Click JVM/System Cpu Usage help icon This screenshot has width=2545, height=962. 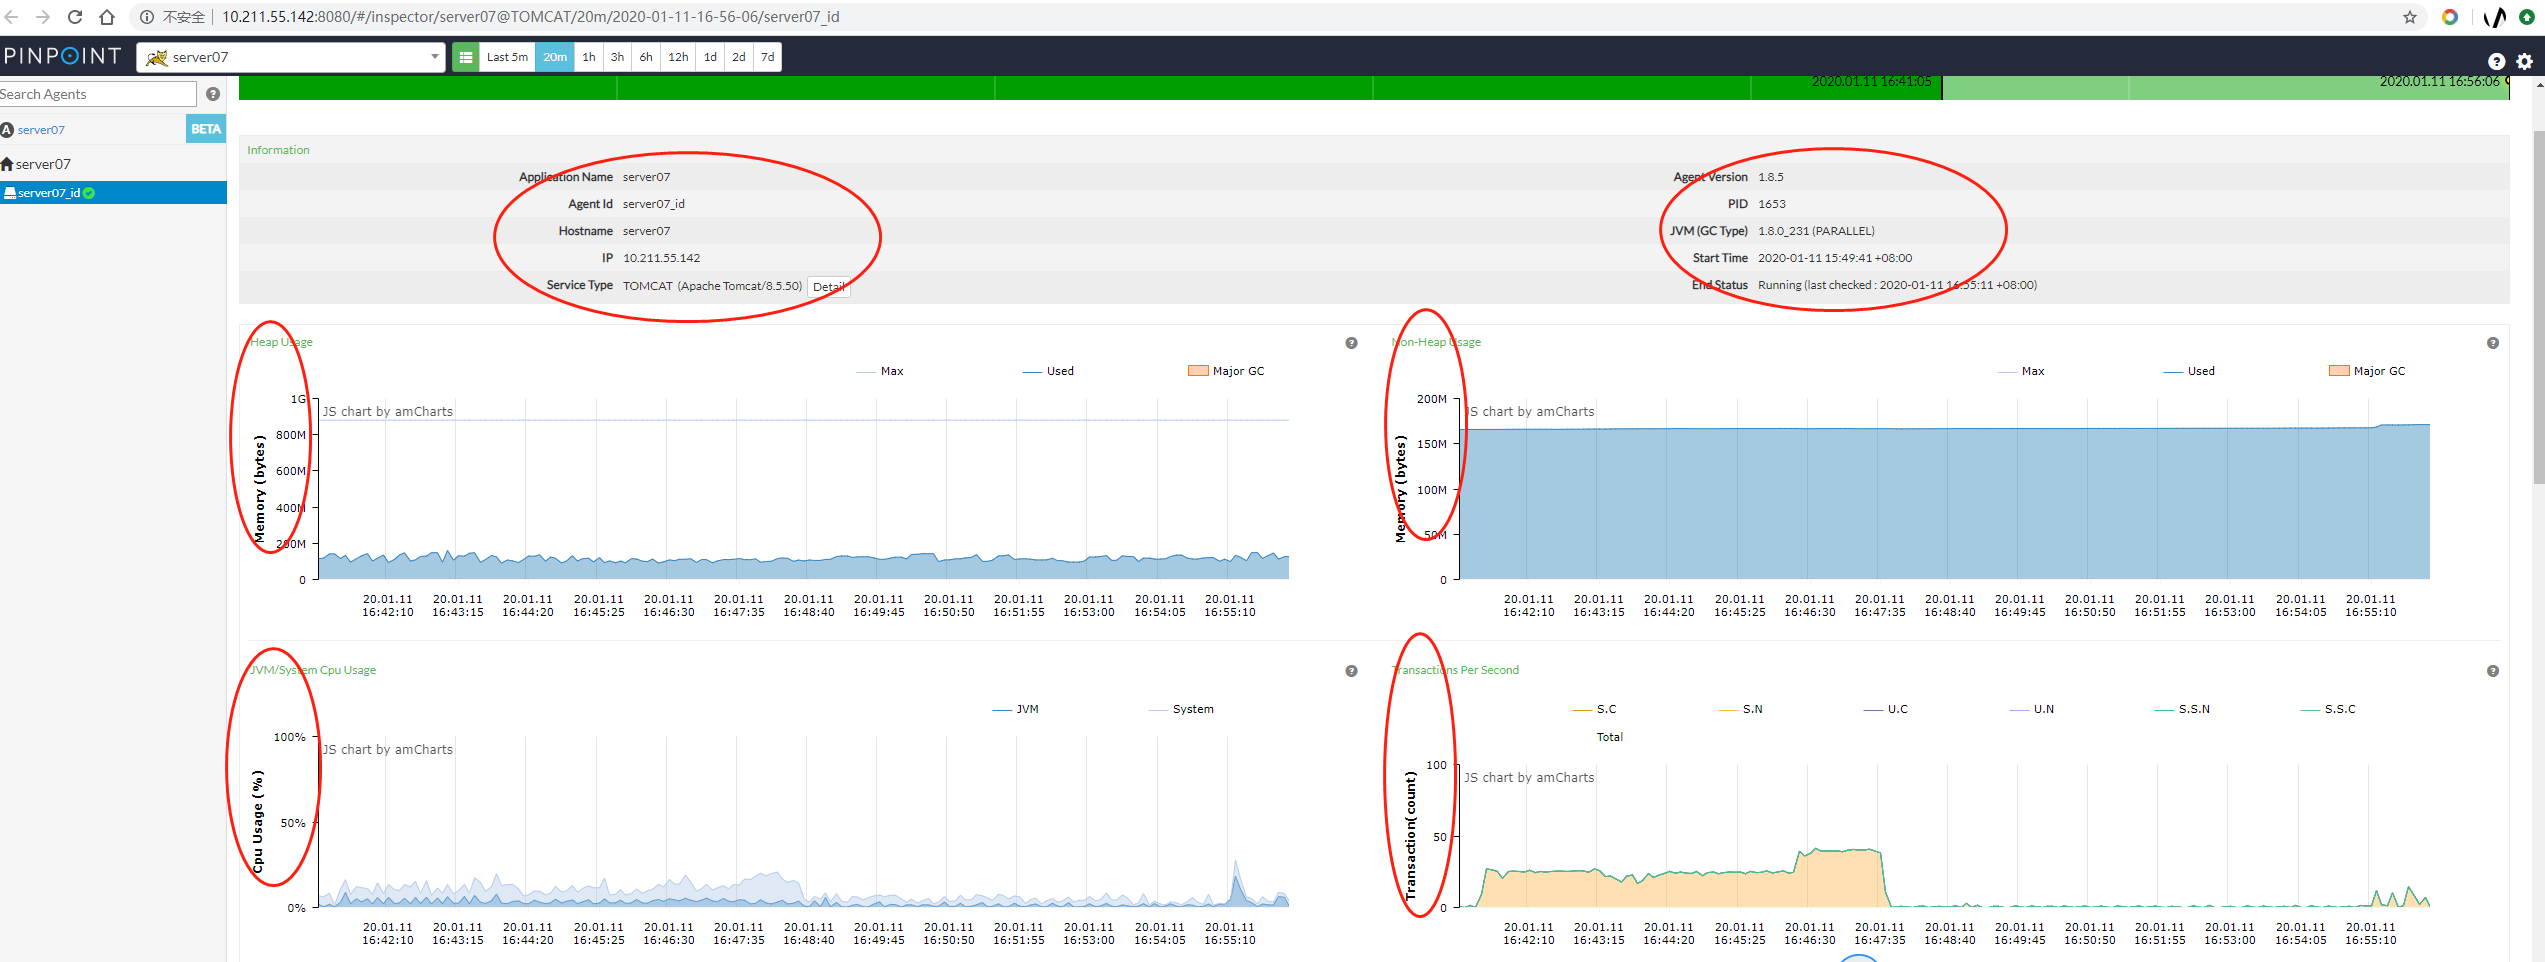[1351, 671]
